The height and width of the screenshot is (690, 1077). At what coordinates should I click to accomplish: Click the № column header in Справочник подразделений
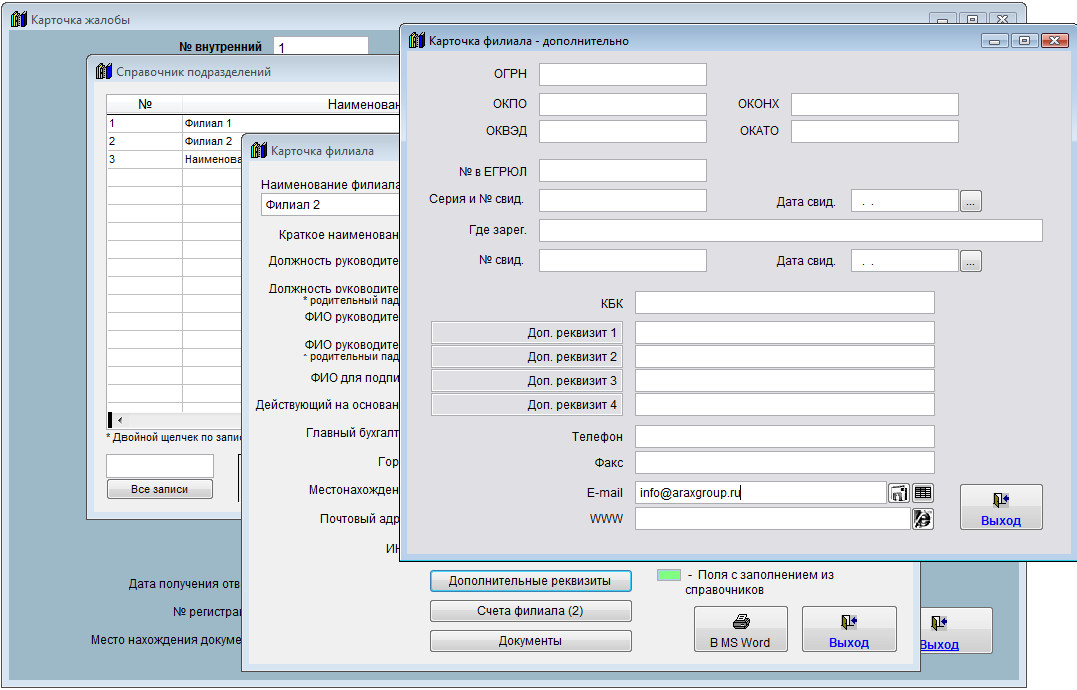144,104
